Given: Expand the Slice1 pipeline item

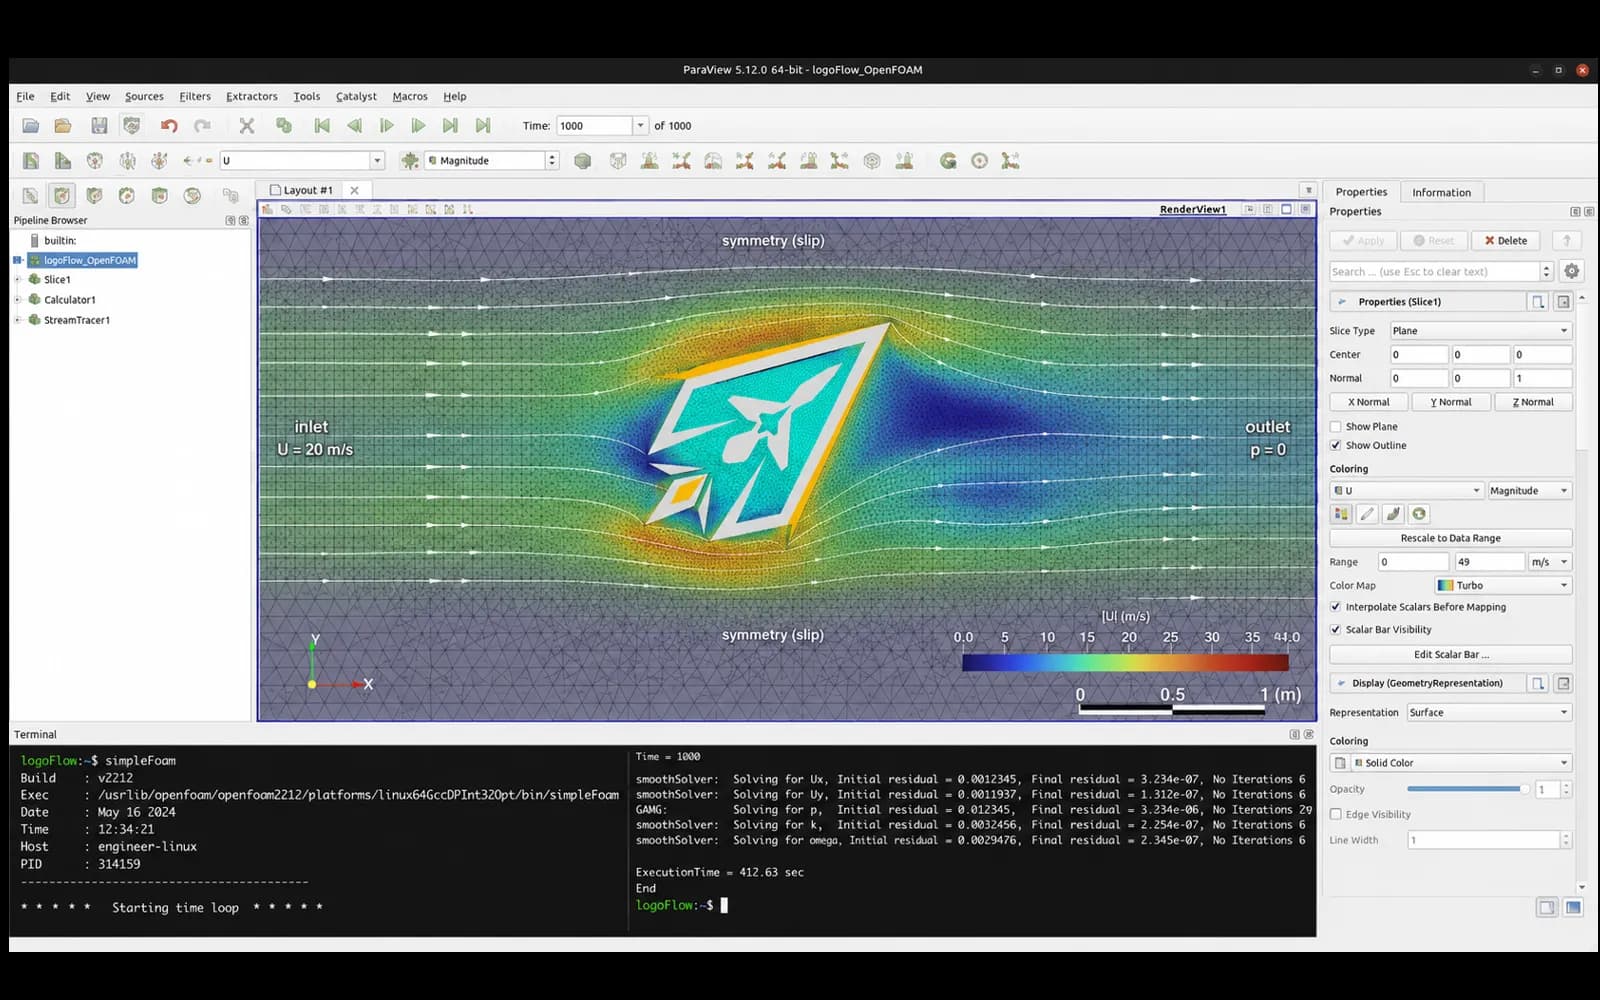Looking at the screenshot, I should (17, 280).
